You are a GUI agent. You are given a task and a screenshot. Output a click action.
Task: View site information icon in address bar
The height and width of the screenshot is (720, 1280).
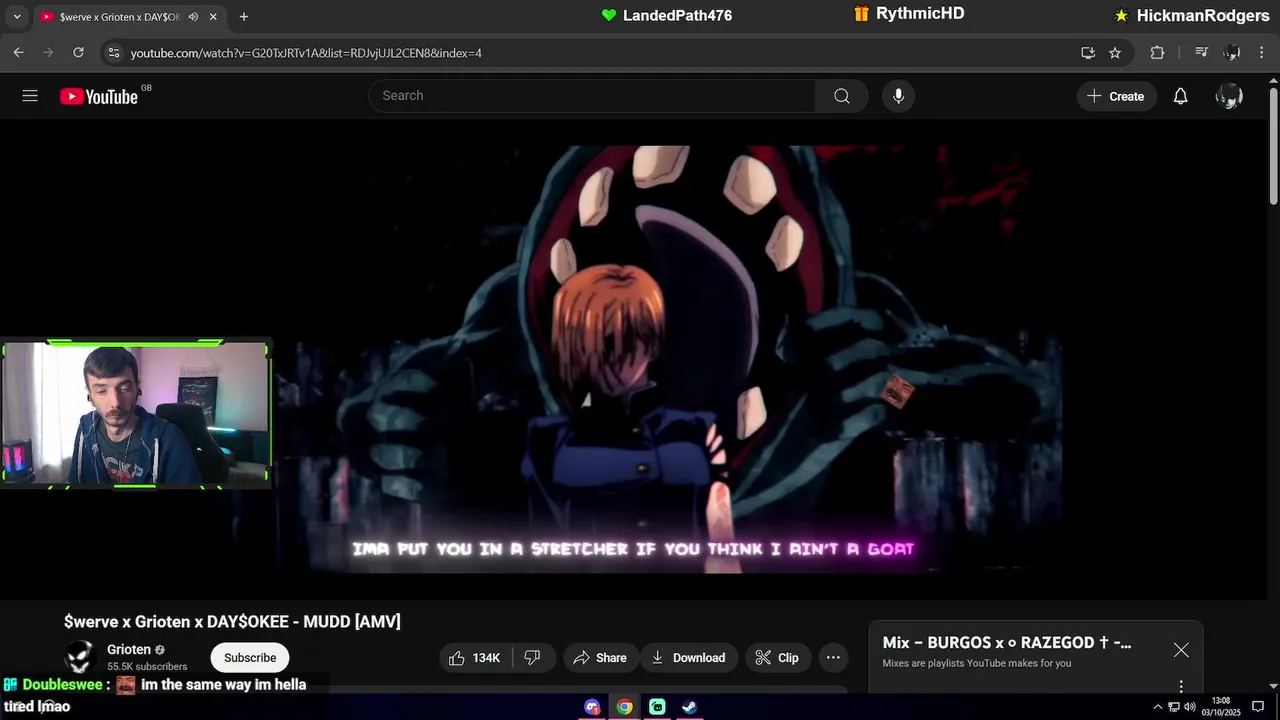pos(113,52)
